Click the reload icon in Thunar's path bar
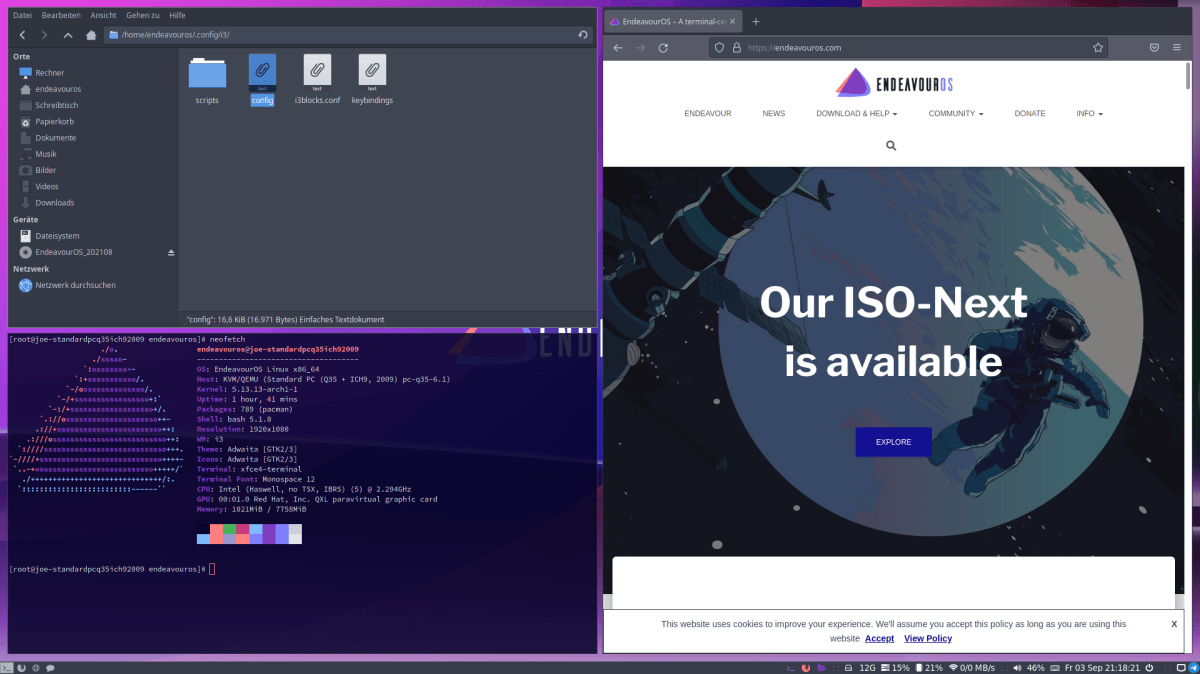Screen dimensions: 1200x674 [x=585, y=34]
